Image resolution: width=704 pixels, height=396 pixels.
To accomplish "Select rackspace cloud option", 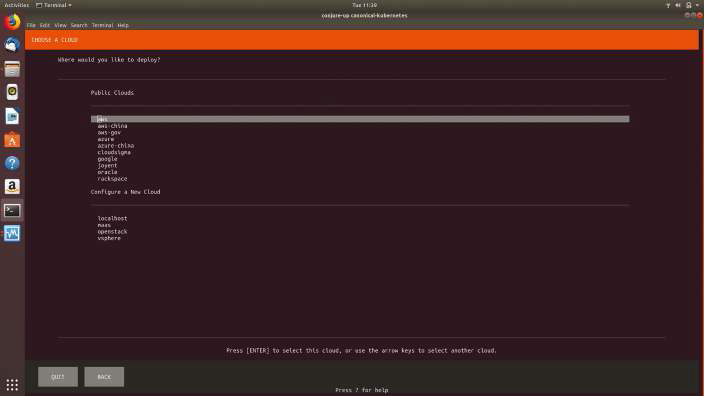I will (112, 179).
